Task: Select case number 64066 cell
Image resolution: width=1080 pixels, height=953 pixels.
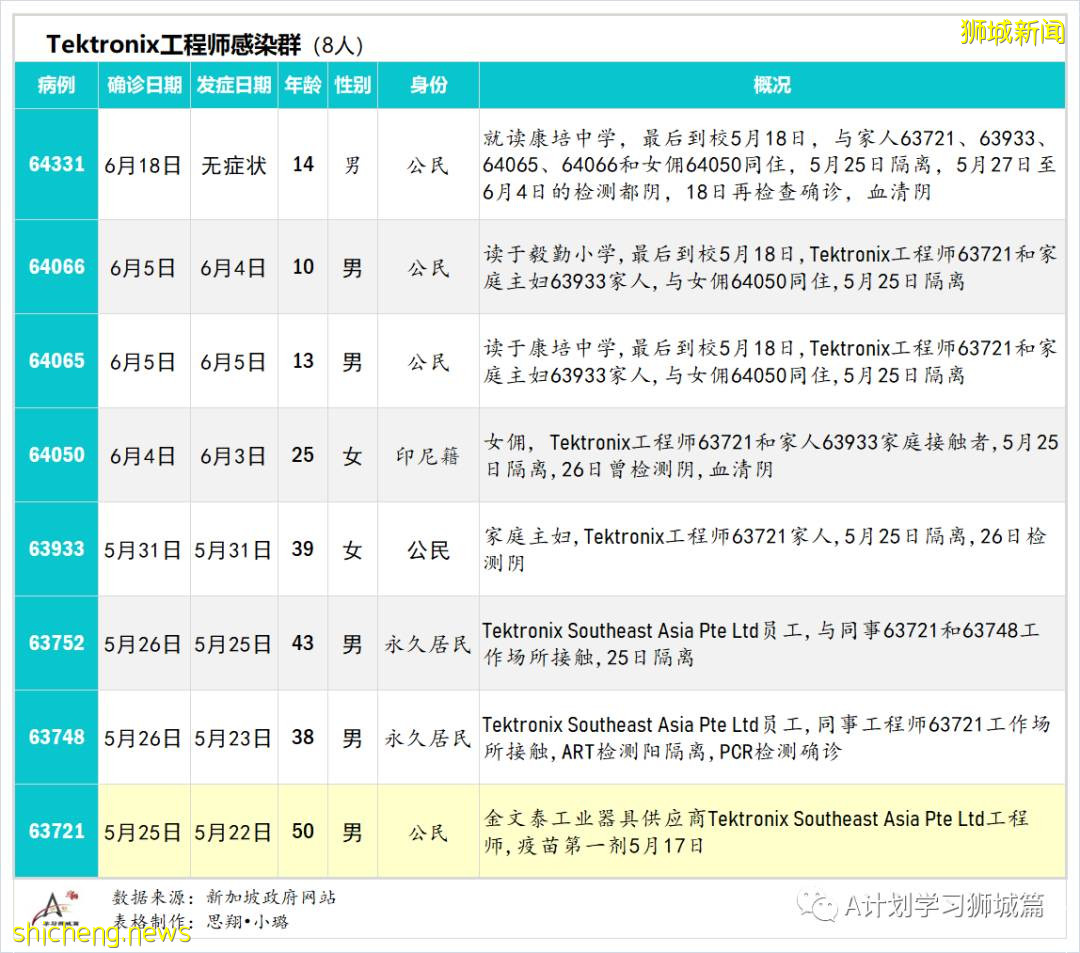Action: (x=56, y=267)
